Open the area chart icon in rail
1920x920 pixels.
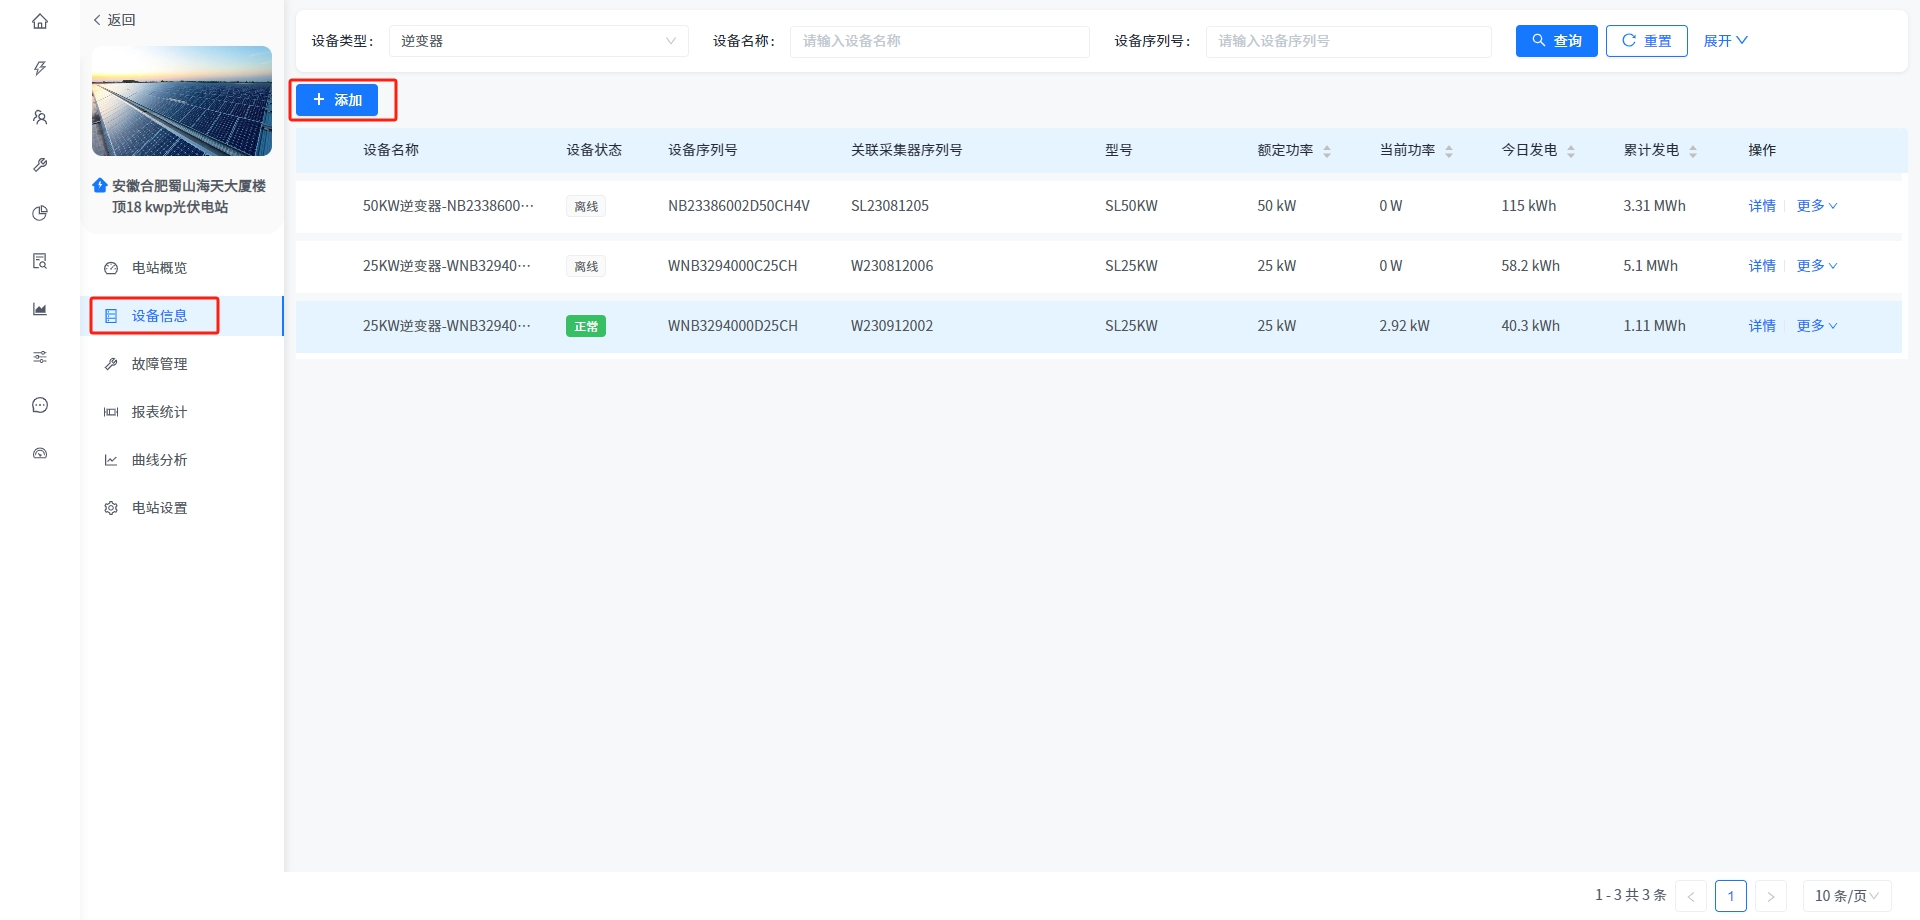click(40, 309)
